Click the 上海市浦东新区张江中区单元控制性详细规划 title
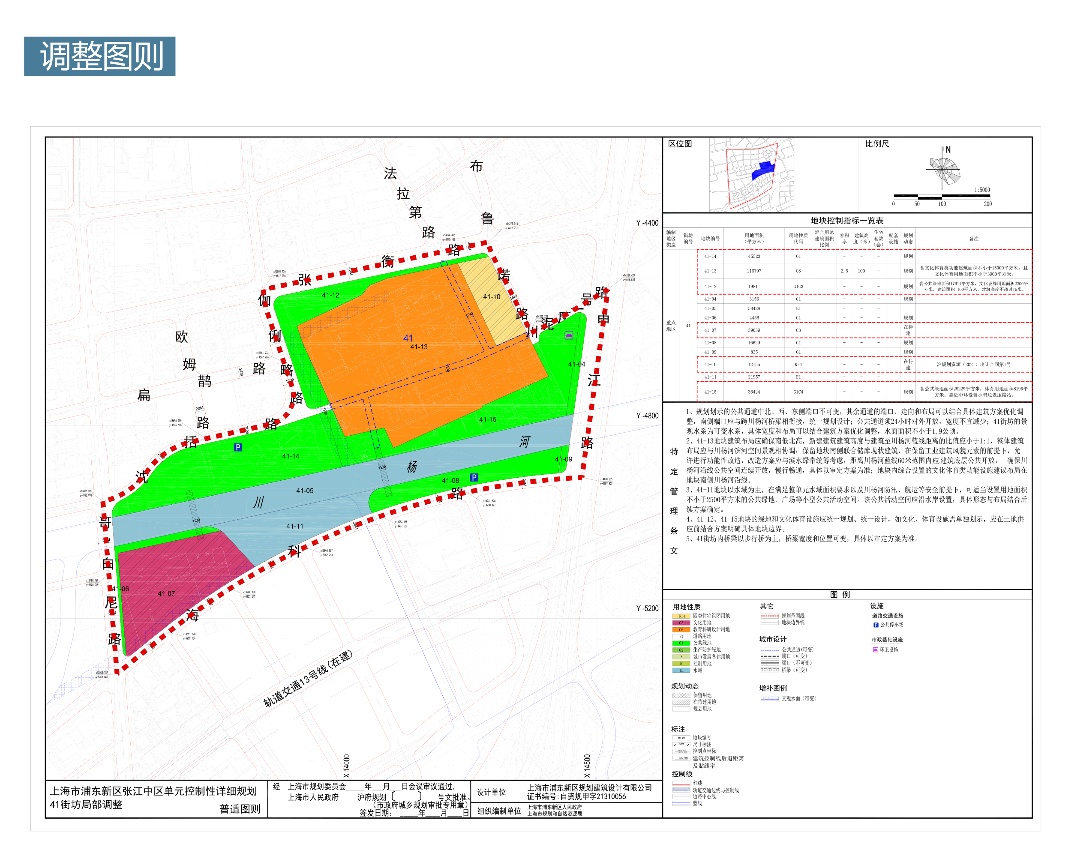The width and height of the screenshot is (1070, 862). coord(152,791)
